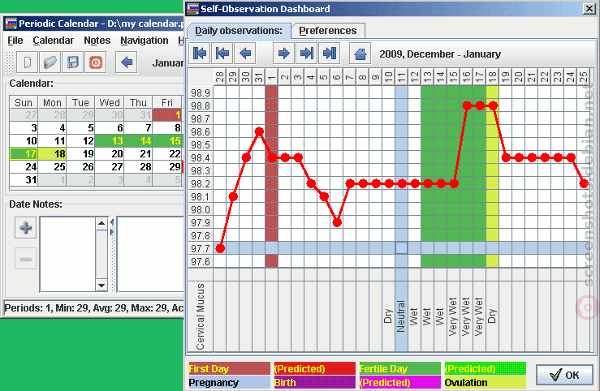Open the Navigation menu

(144, 40)
